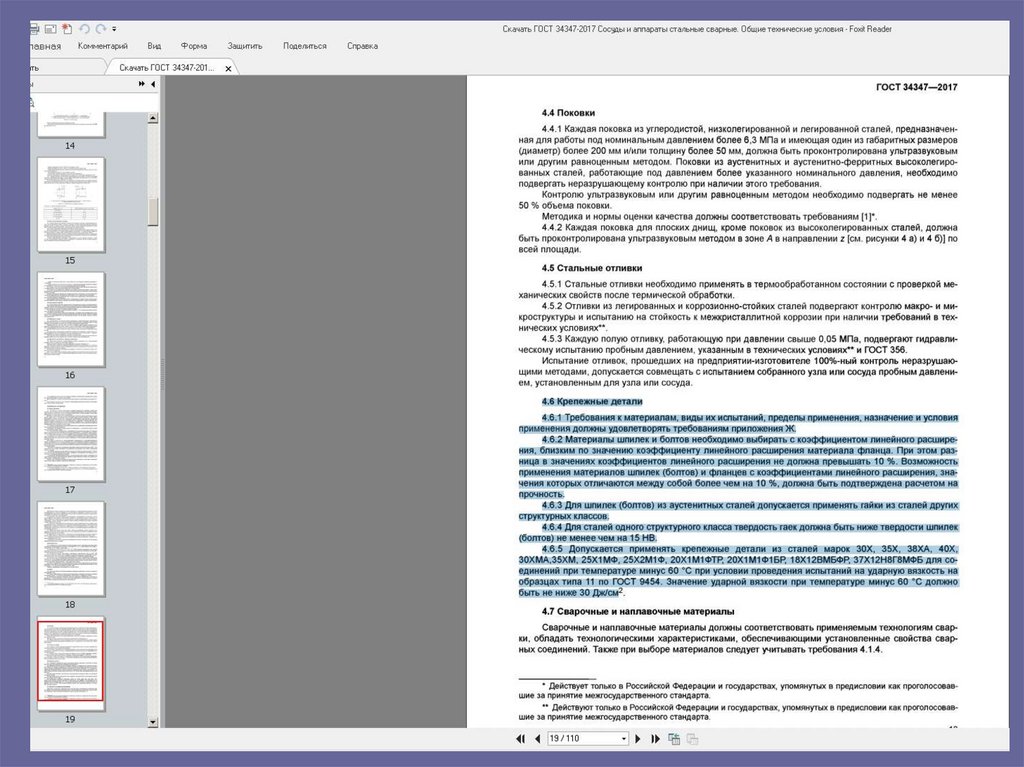1024x767 pixels.
Task: Click the create new PDF icon
Action: 67,29
